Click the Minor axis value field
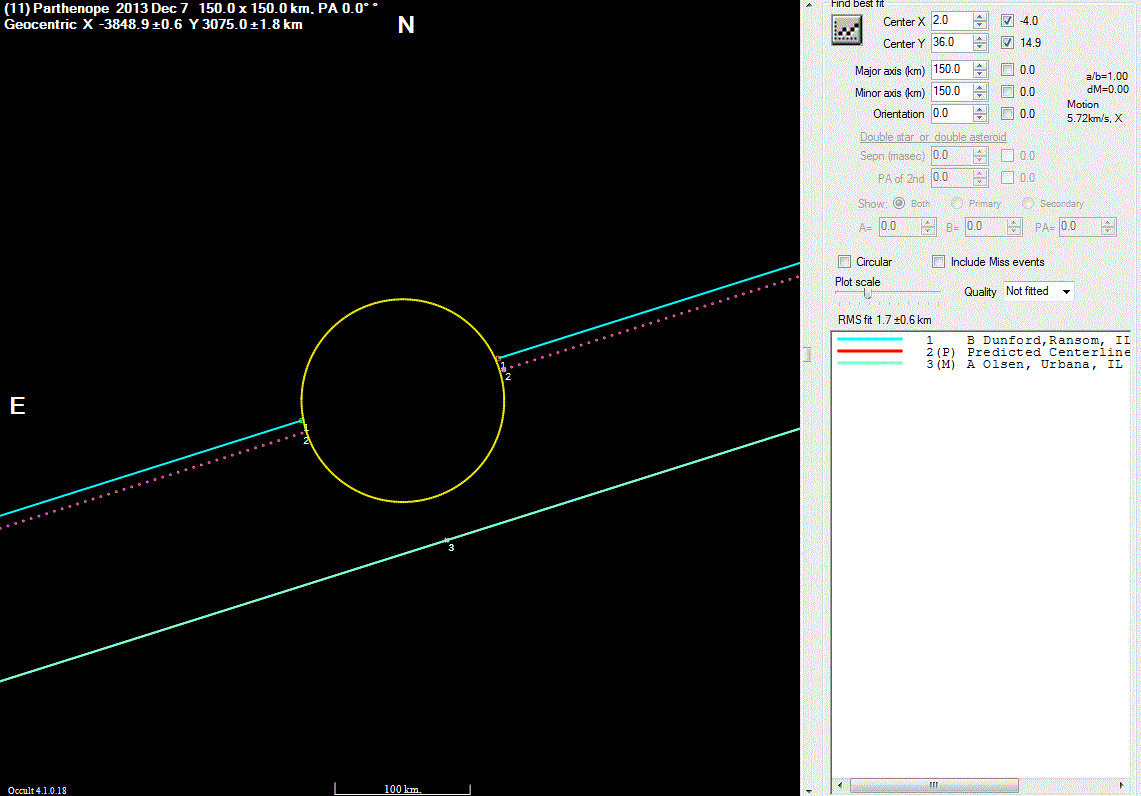The image size is (1141, 796). pyautogui.click(x=952, y=91)
